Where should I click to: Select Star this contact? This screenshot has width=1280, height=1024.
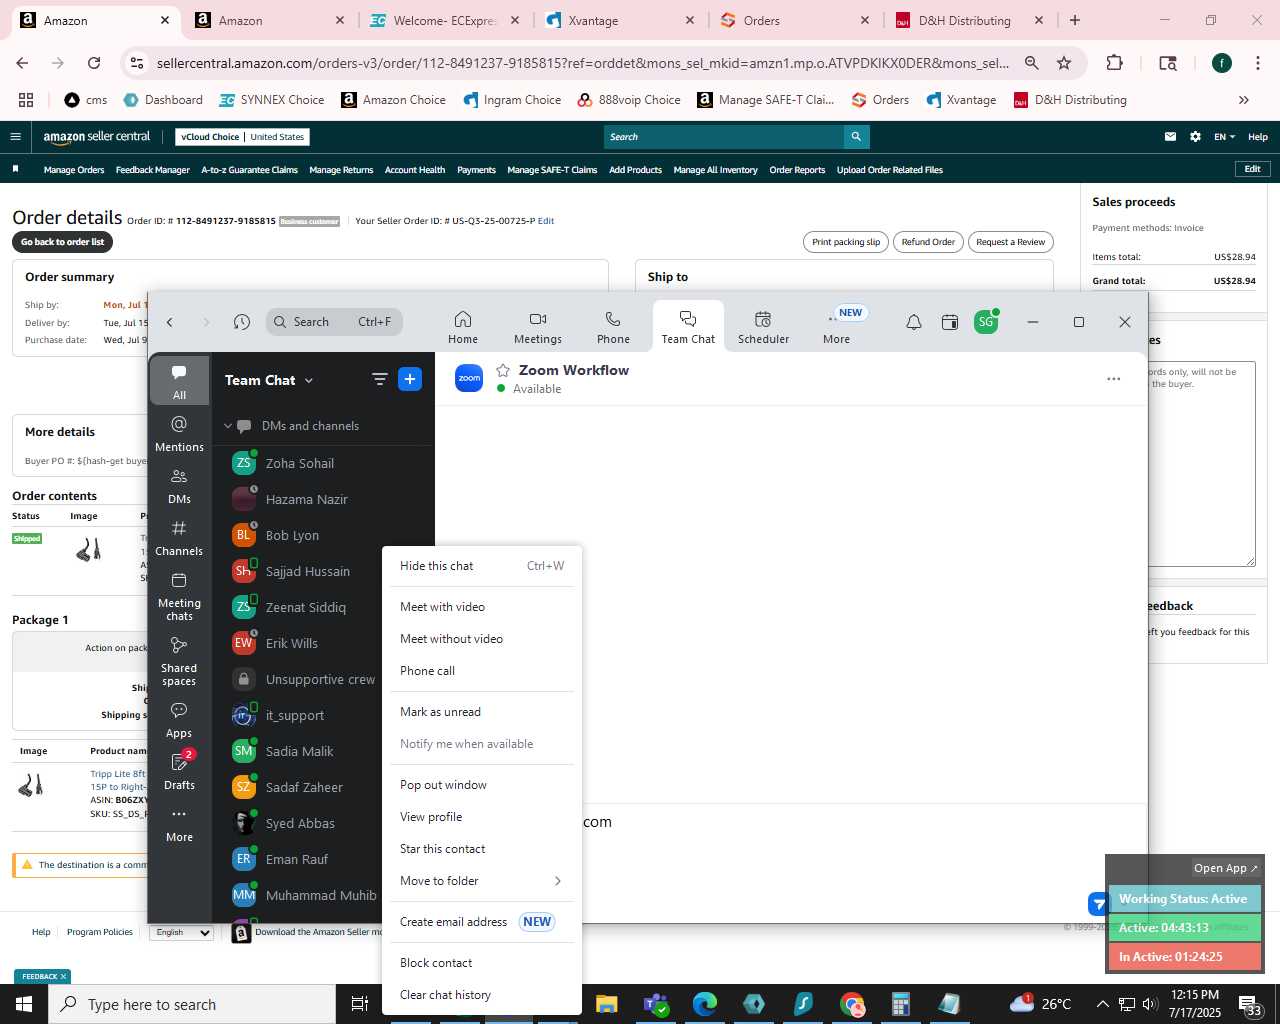(480, 849)
